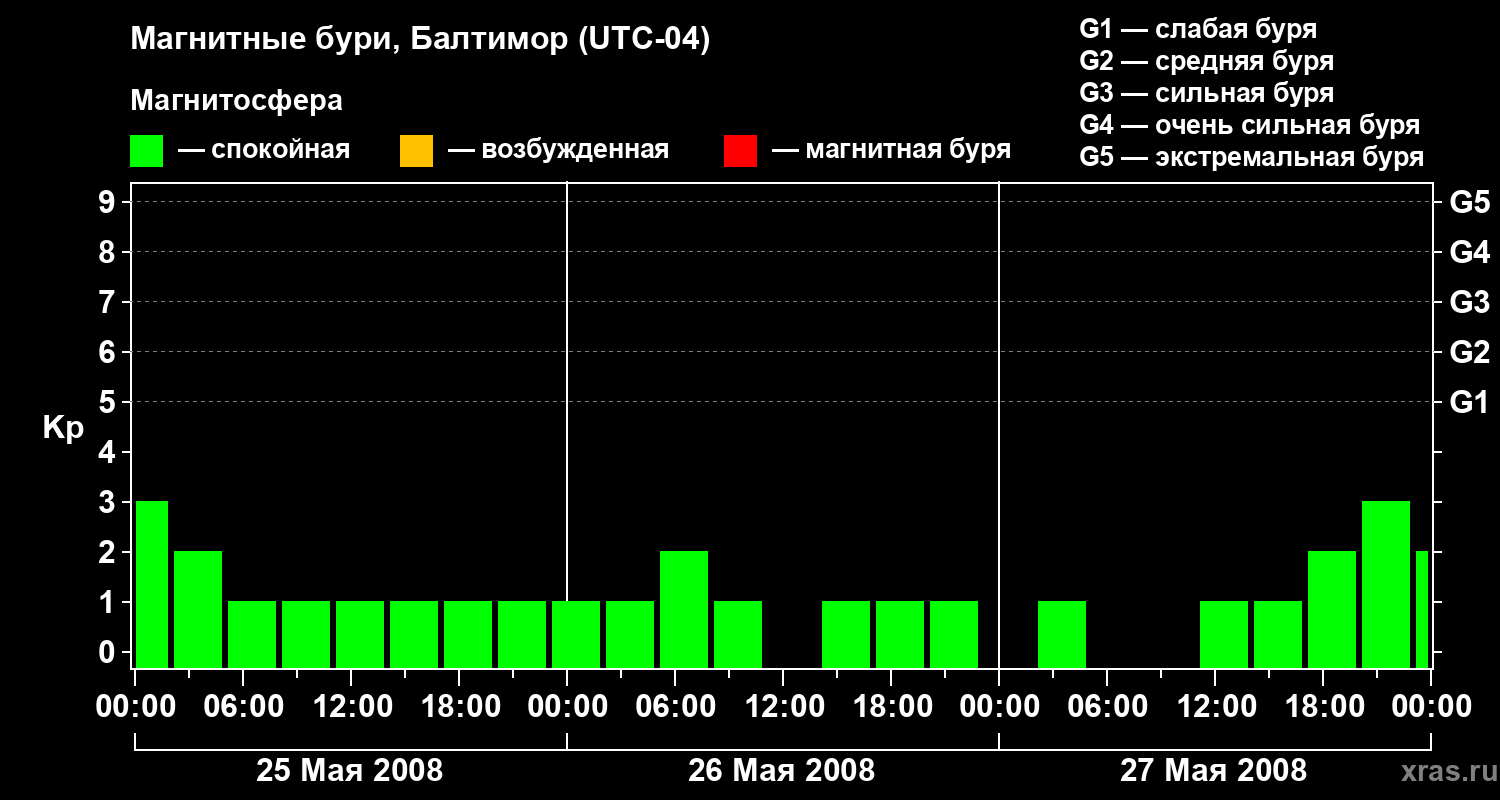Click the '12:00' time label under 25 May
The image size is (1500, 800).
[351, 707]
